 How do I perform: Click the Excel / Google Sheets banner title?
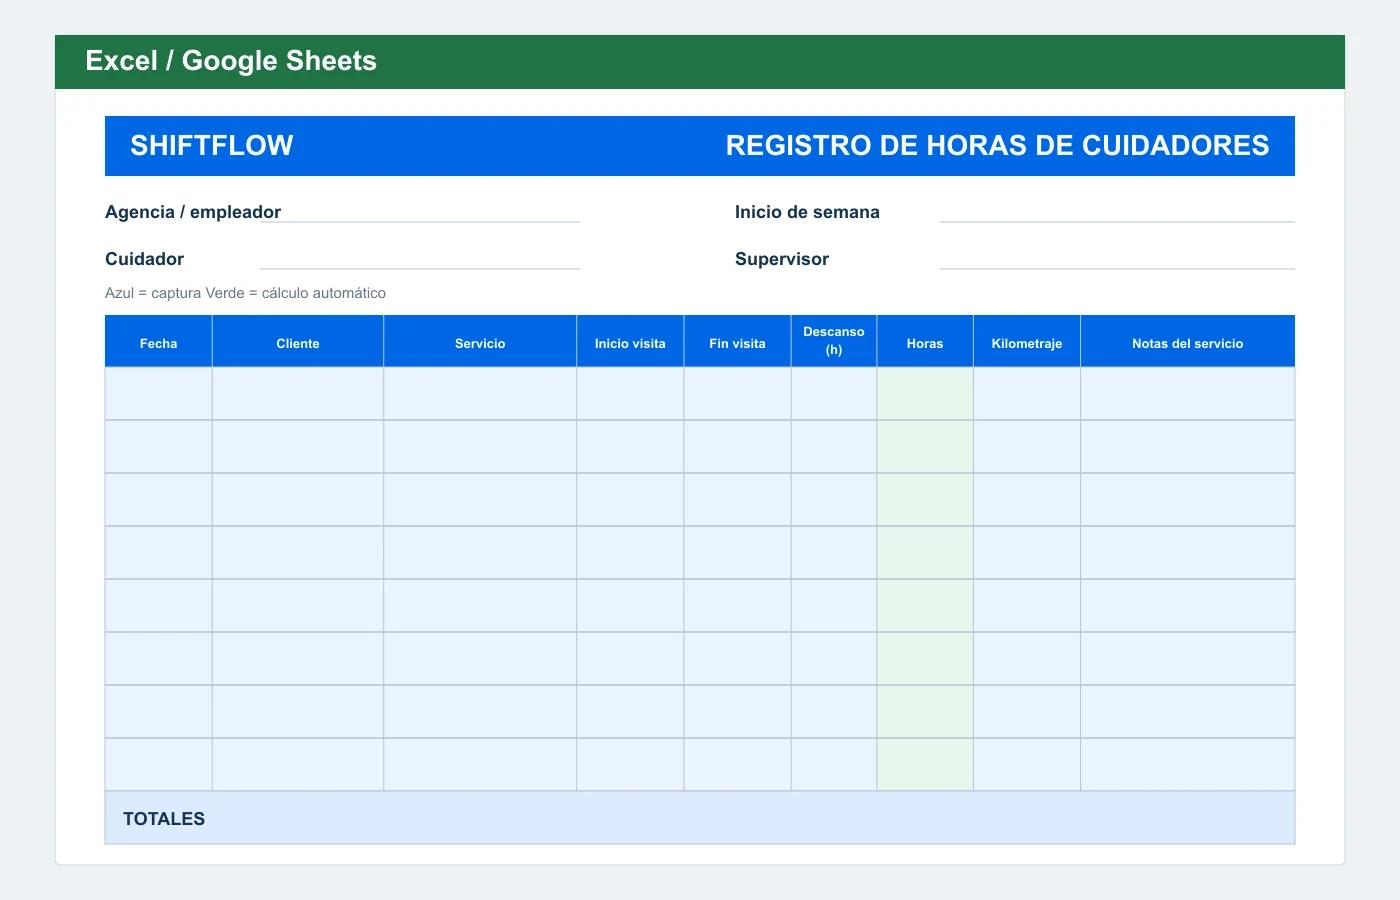click(x=231, y=61)
